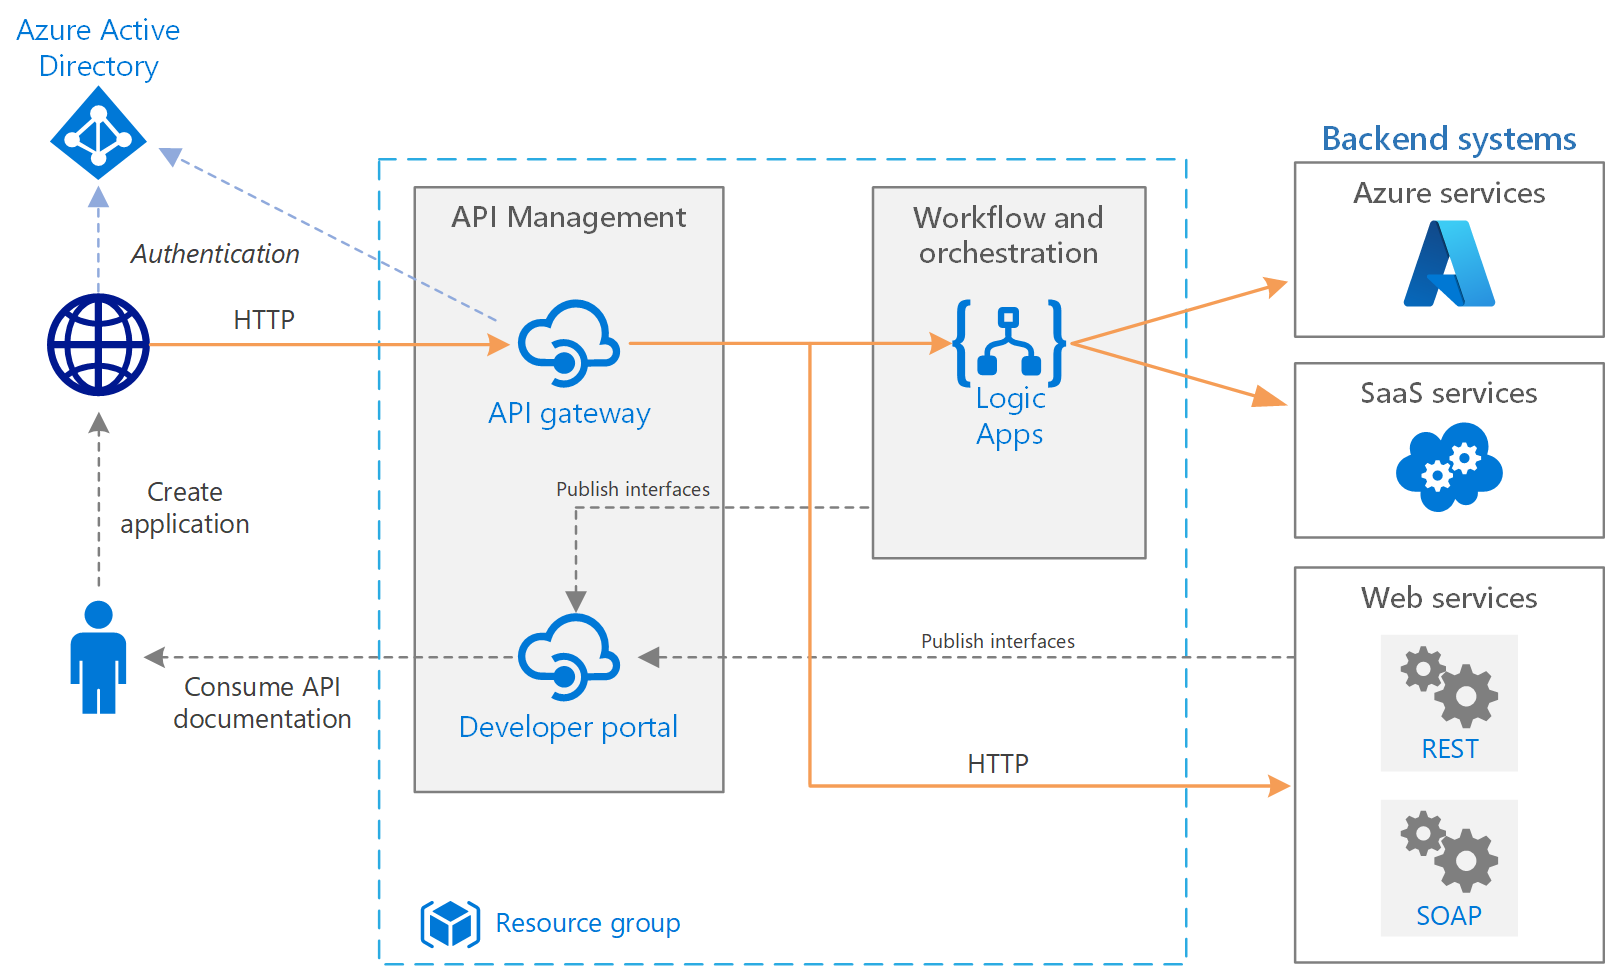Screen dimensions: 1606x966
Task: Click the Logic Apps text label
Action: (1010, 416)
